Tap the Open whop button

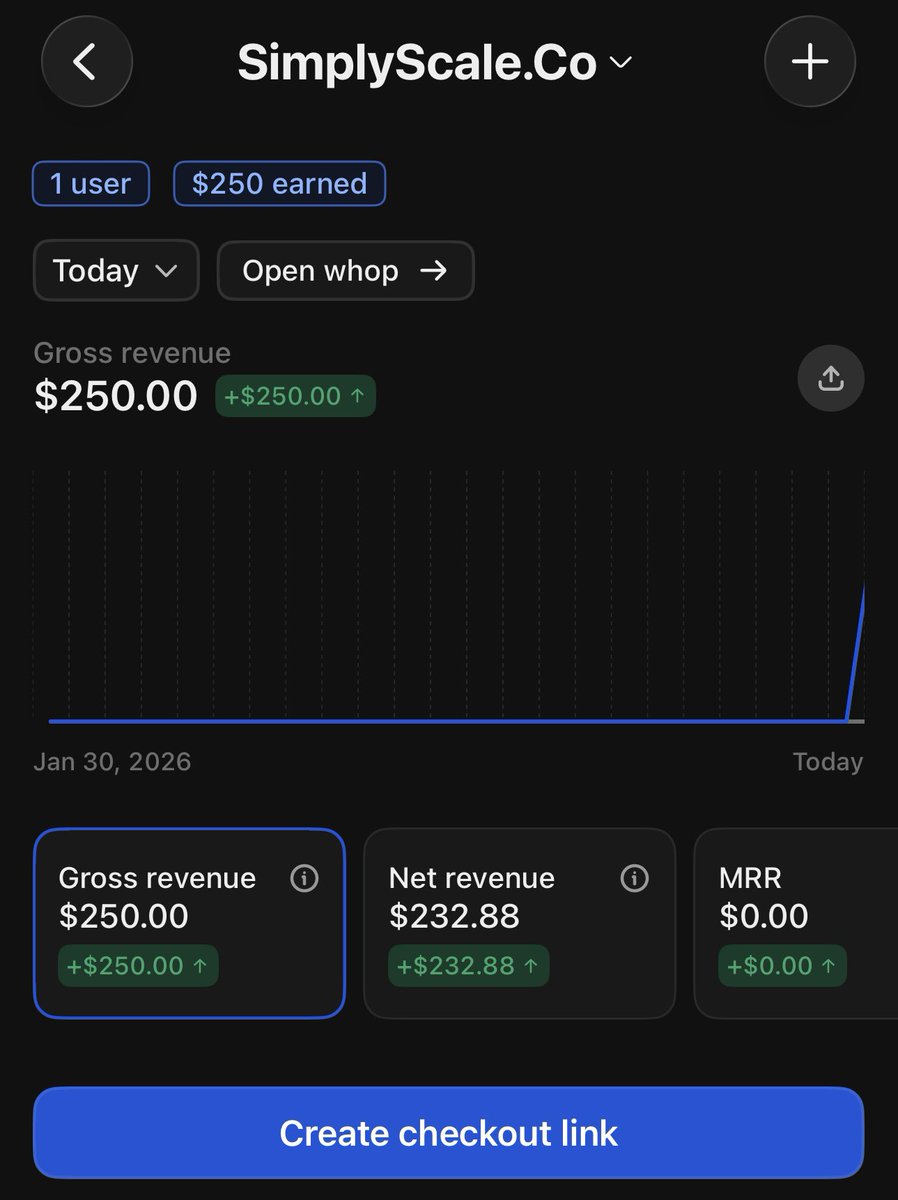[345, 270]
